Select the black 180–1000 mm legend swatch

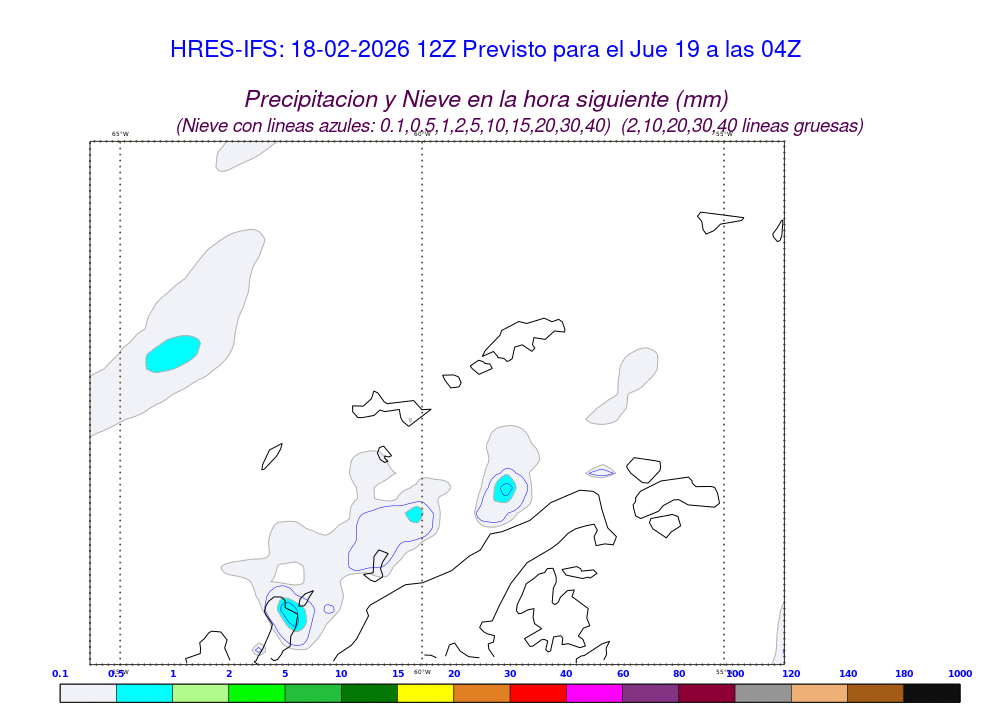click(931, 692)
